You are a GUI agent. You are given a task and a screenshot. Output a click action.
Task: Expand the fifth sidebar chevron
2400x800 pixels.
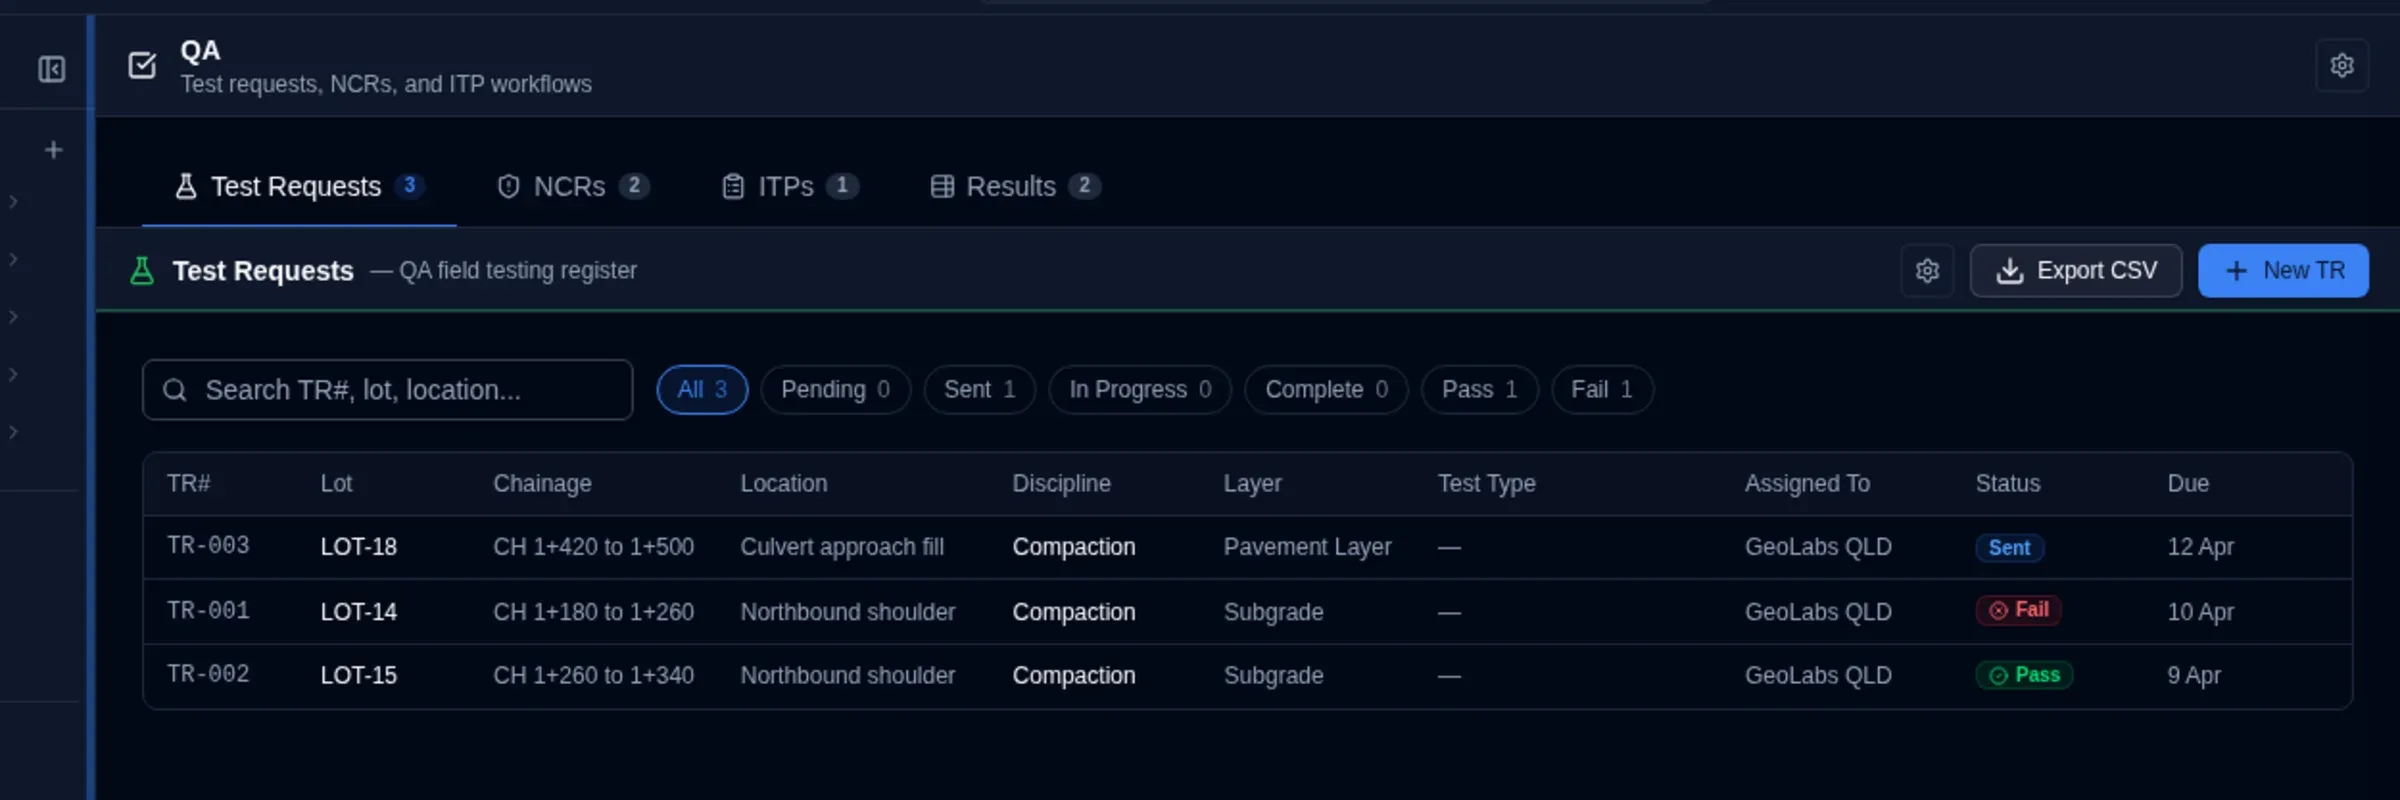(13, 432)
